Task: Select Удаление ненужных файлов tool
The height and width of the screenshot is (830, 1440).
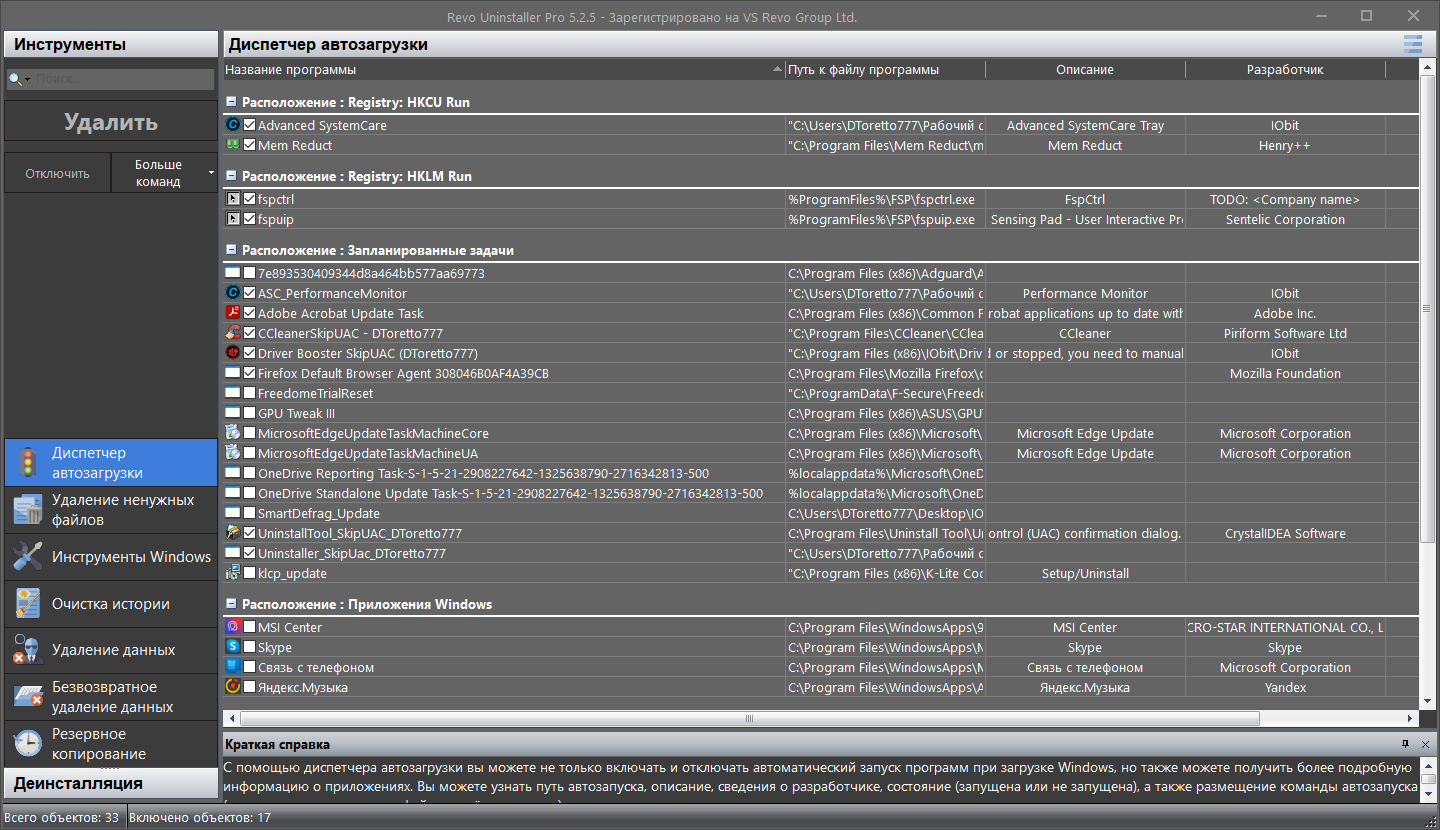Action: click(x=111, y=510)
